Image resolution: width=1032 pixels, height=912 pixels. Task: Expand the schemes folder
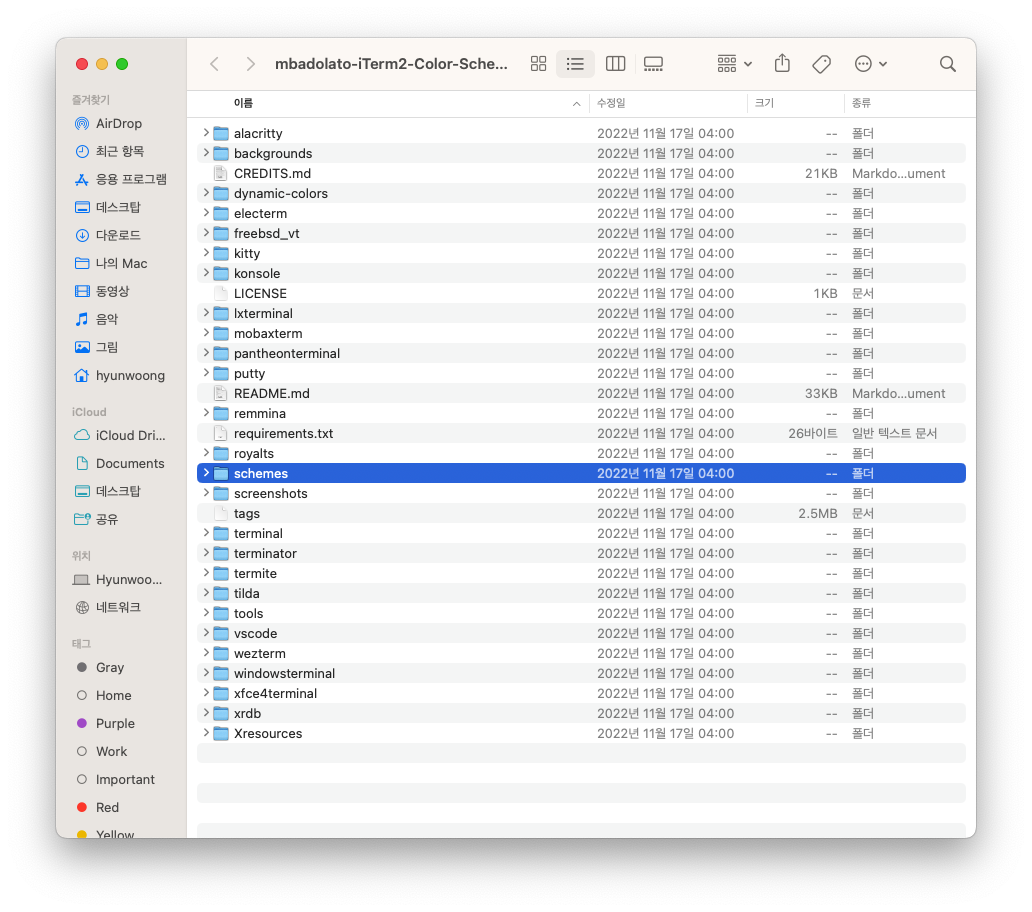click(206, 472)
